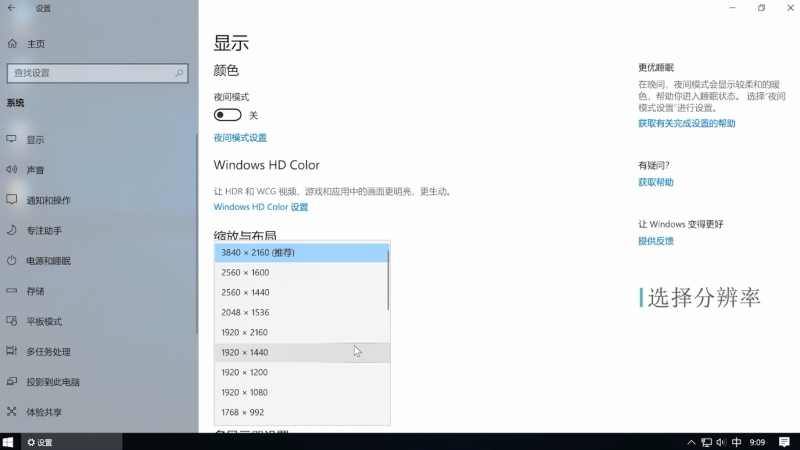This screenshot has height=450, width=800.
Task: Toggle the 夜间模式 switch
Action: pos(228,115)
